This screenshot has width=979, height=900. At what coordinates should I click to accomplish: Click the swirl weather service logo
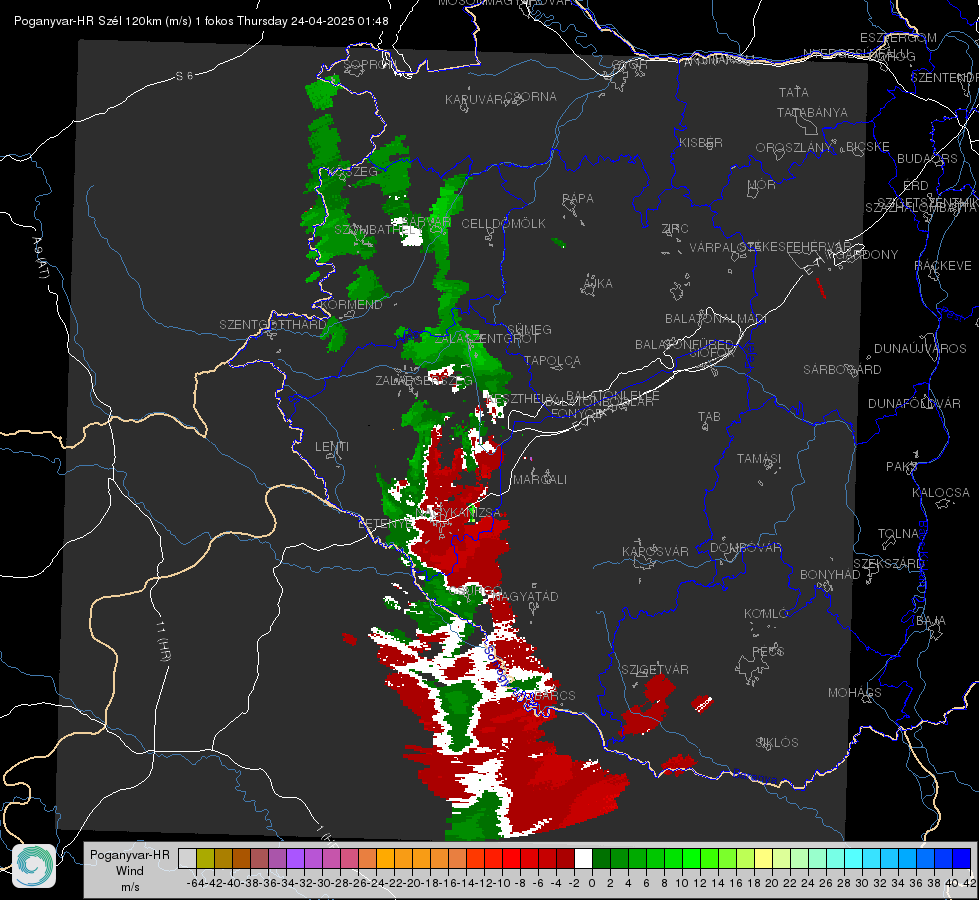pyautogui.click(x=34, y=866)
